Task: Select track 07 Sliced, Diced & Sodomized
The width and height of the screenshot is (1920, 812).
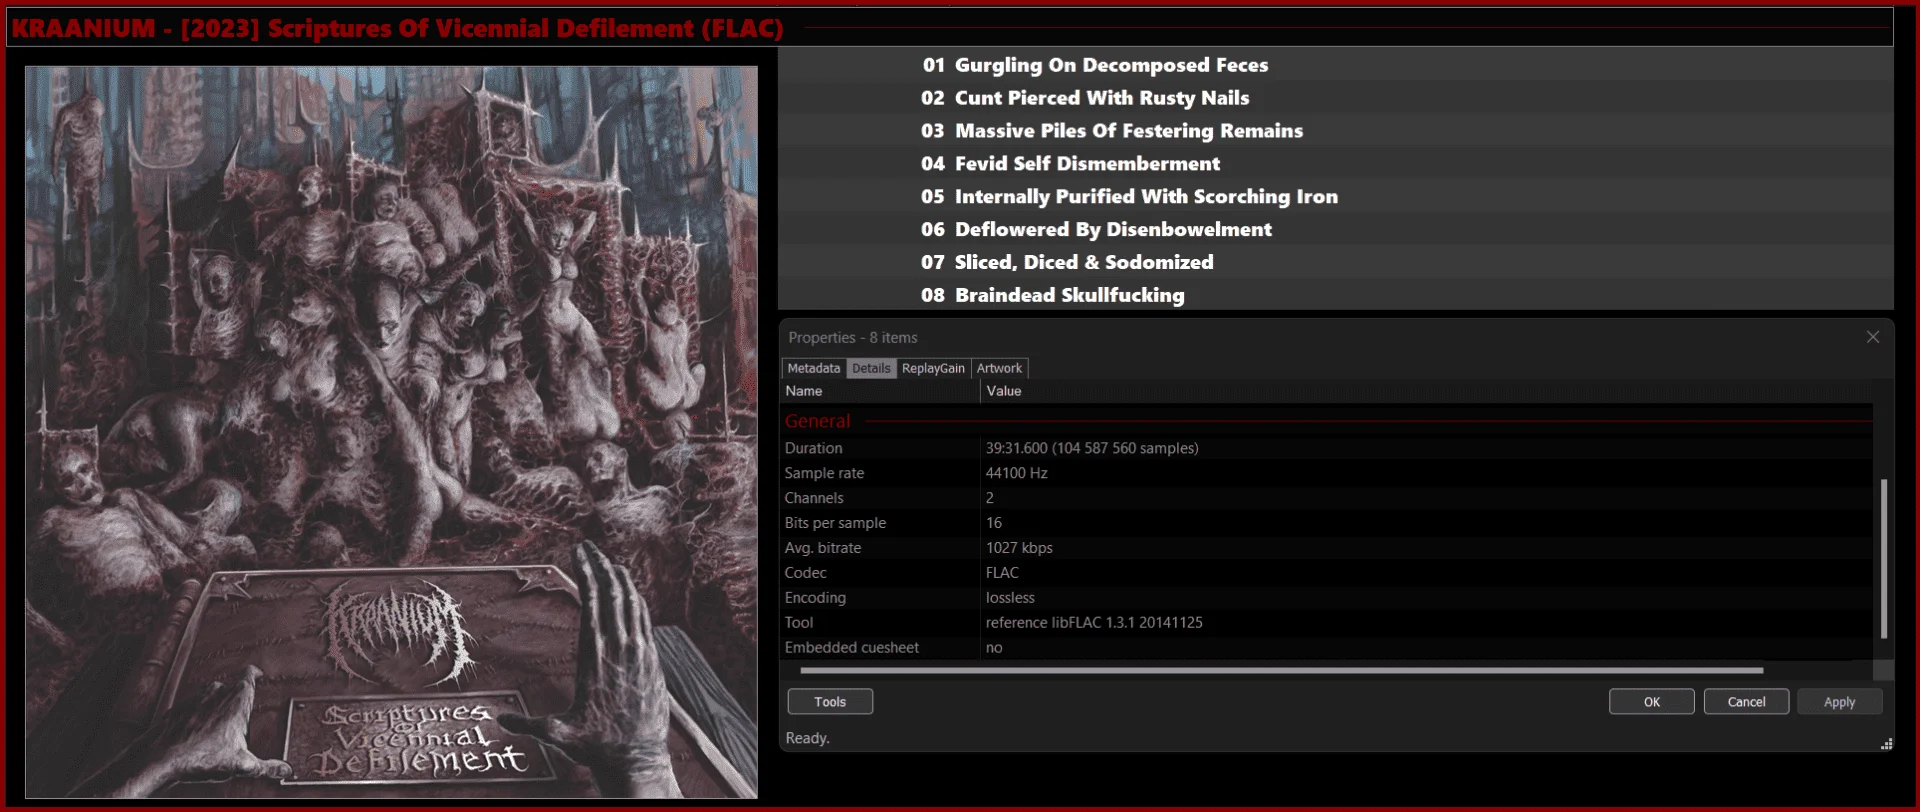Action: click(1336, 262)
